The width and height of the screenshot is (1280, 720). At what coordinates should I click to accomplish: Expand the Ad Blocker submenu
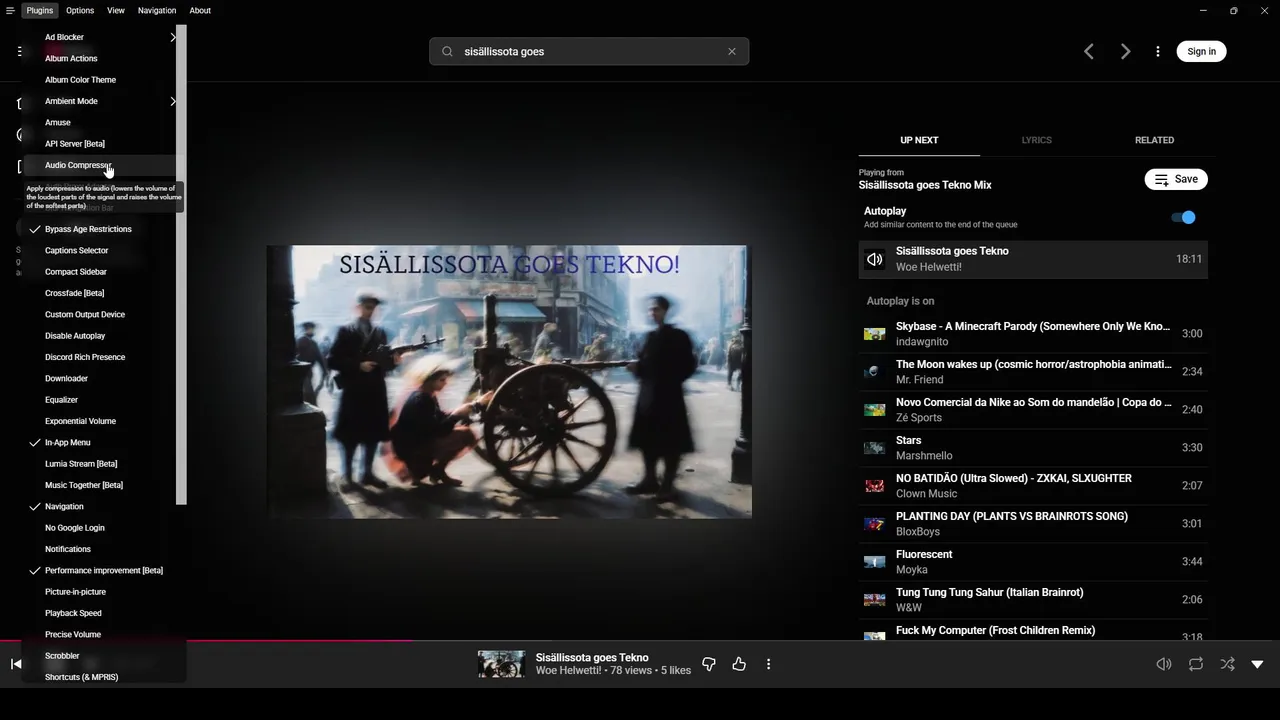point(100,37)
